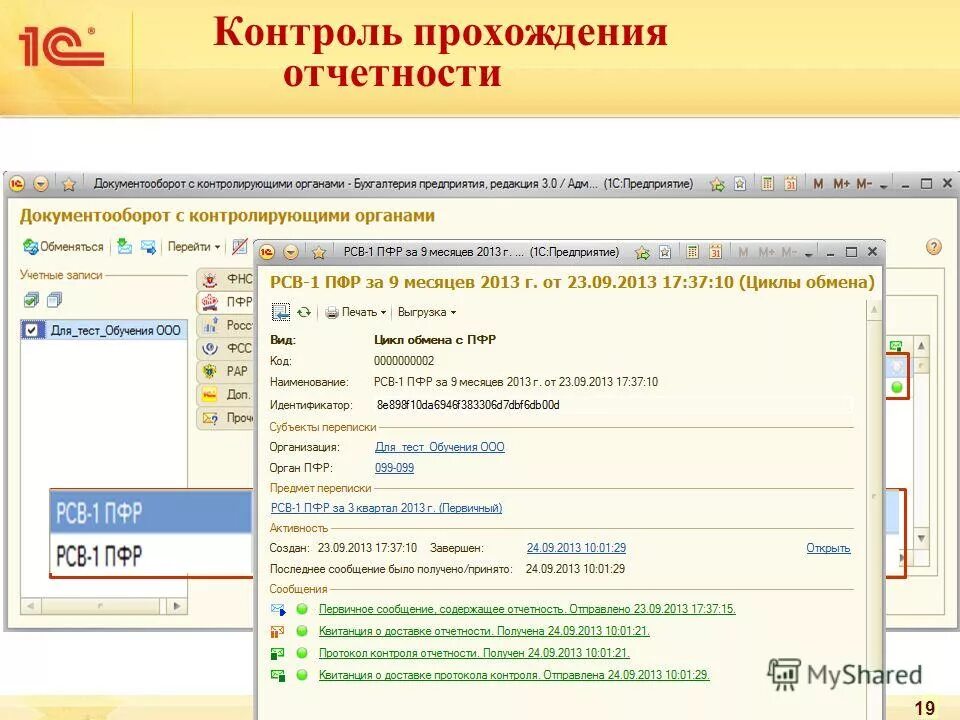Click the save and close icon before refresh
Screen dimensions: 960x720
[280, 312]
